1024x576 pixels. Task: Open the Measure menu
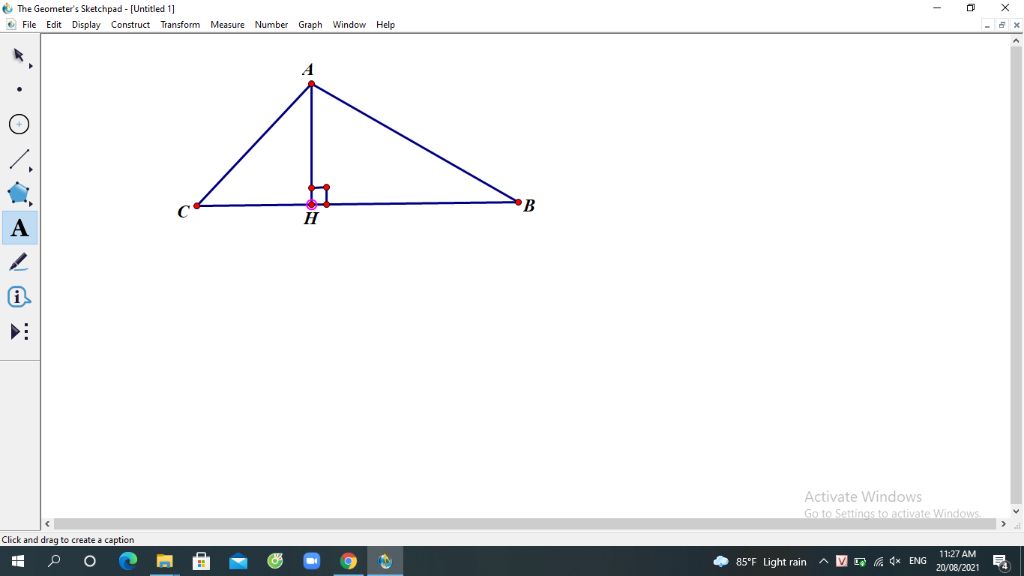click(x=227, y=25)
